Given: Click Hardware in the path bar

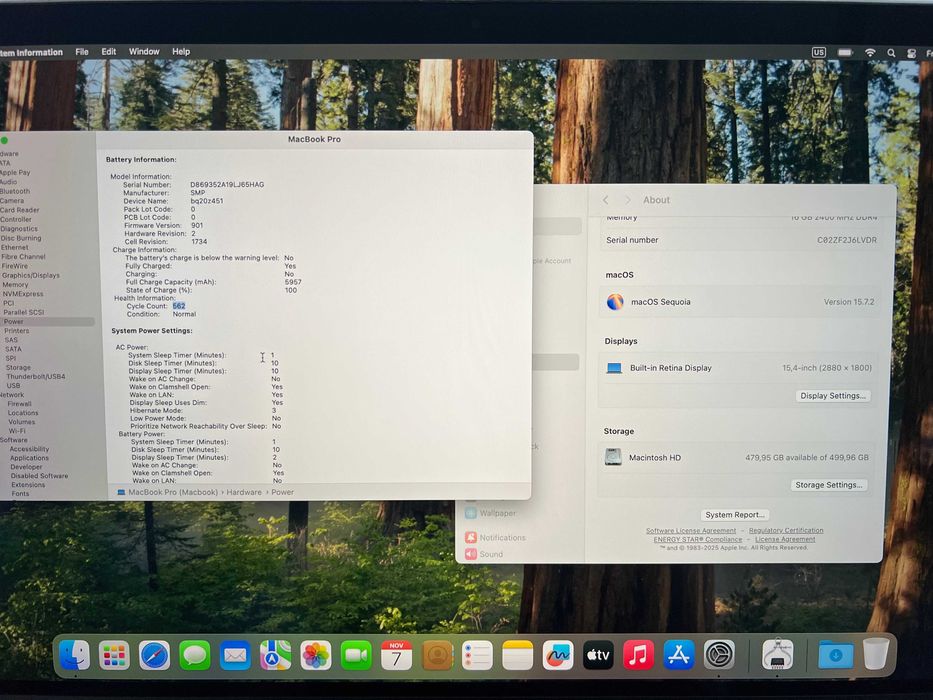Looking at the screenshot, I should (x=244, y=492).
